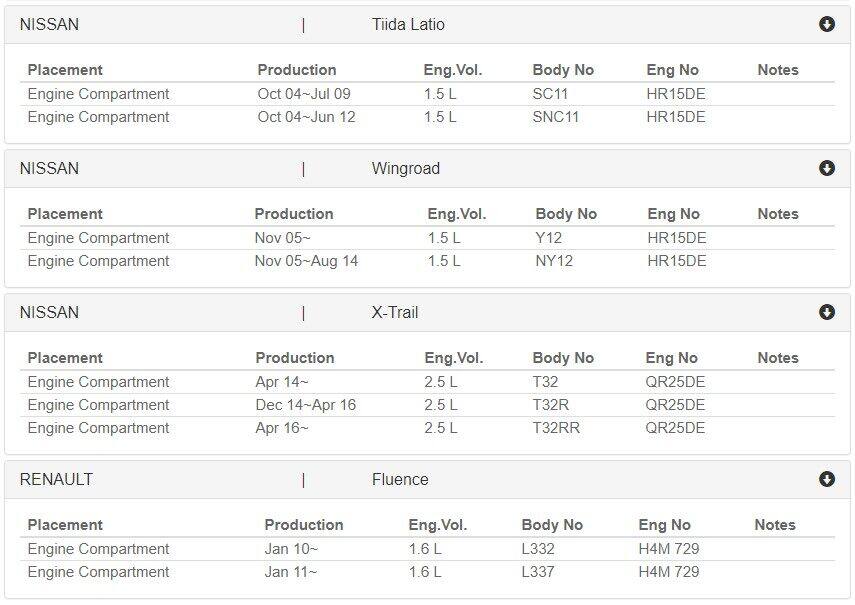The width and height of the screenshot is (855, 605).
Task: Select the Fluence L337 row
Action: coord(427,572)
